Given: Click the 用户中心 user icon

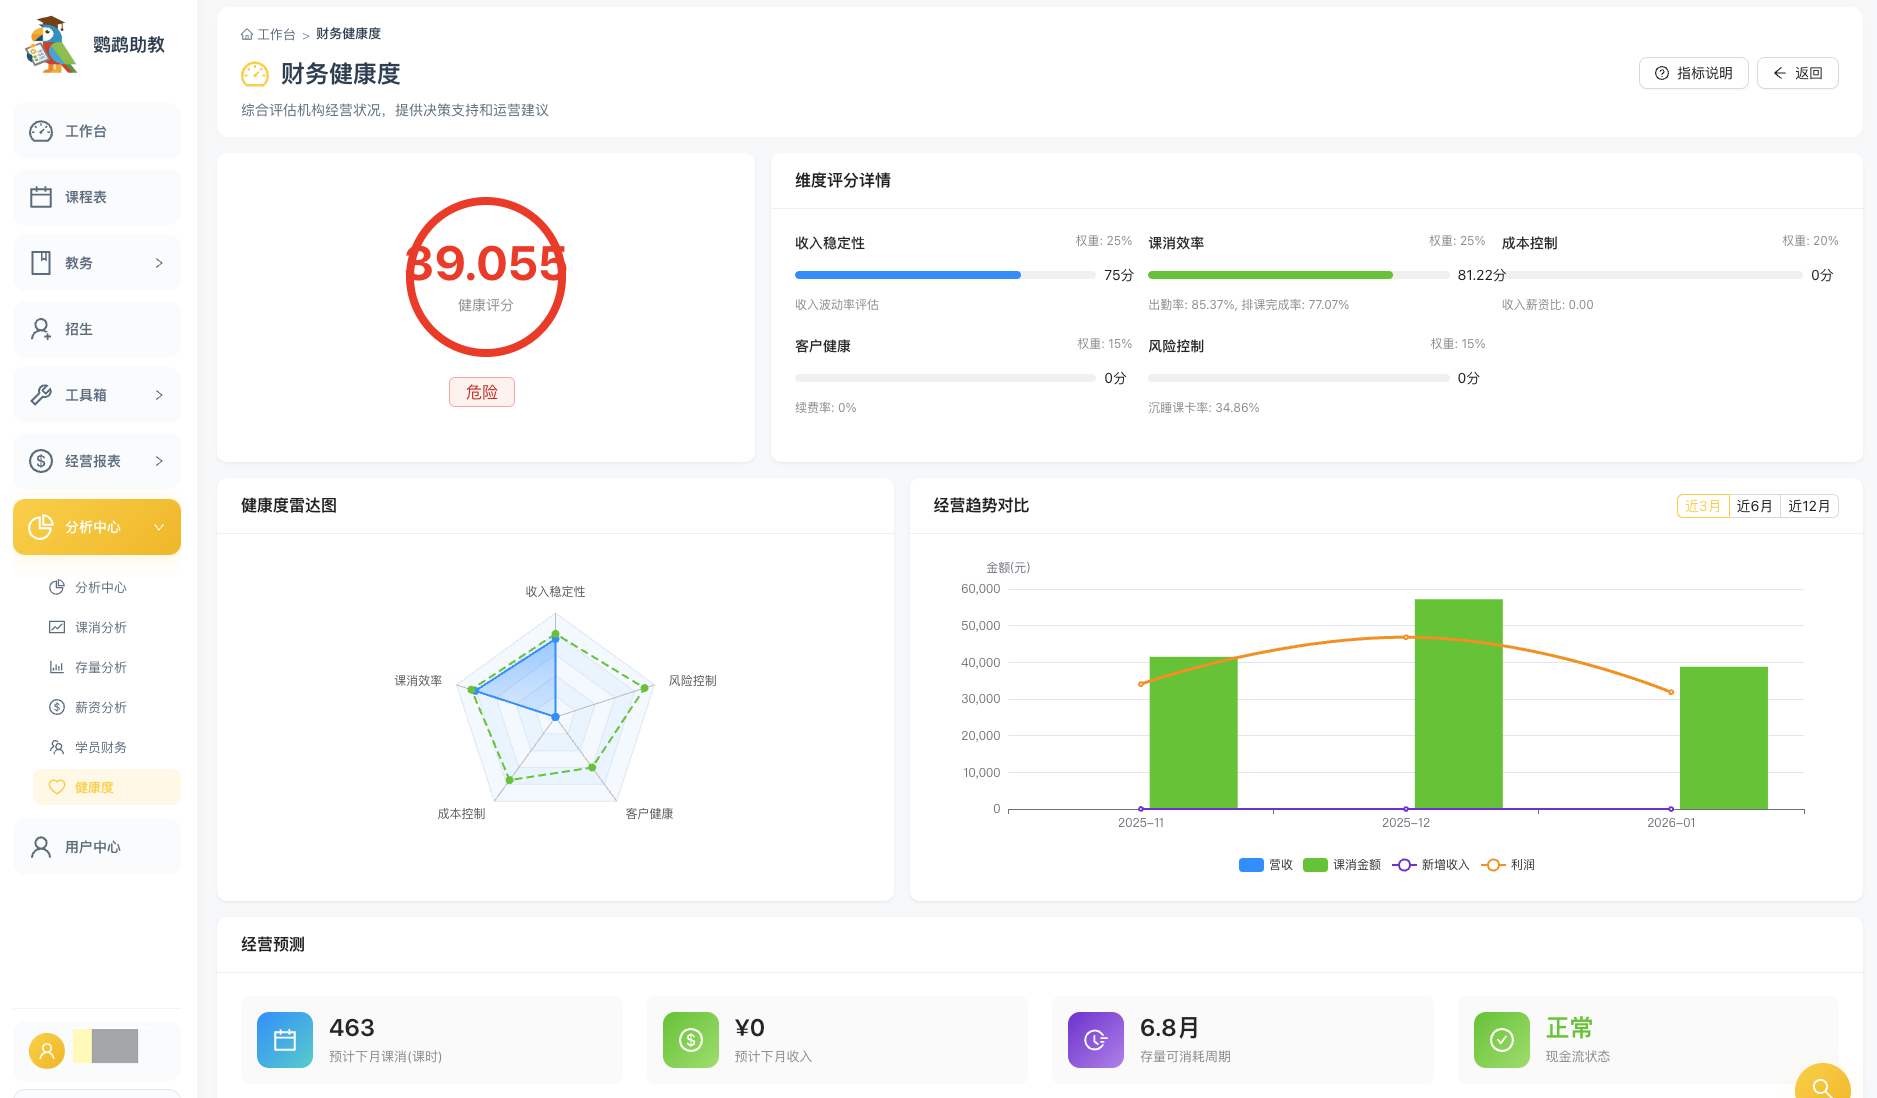Looking at the screenshot, I should [41, 847].
